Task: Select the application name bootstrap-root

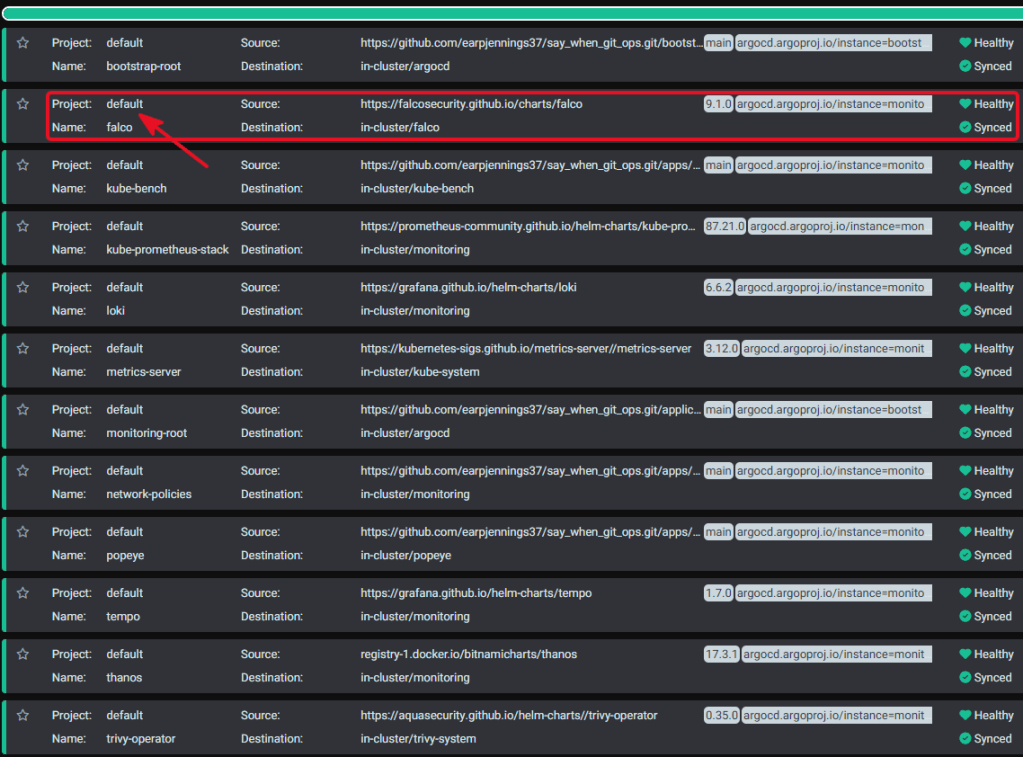Action: 144,66
